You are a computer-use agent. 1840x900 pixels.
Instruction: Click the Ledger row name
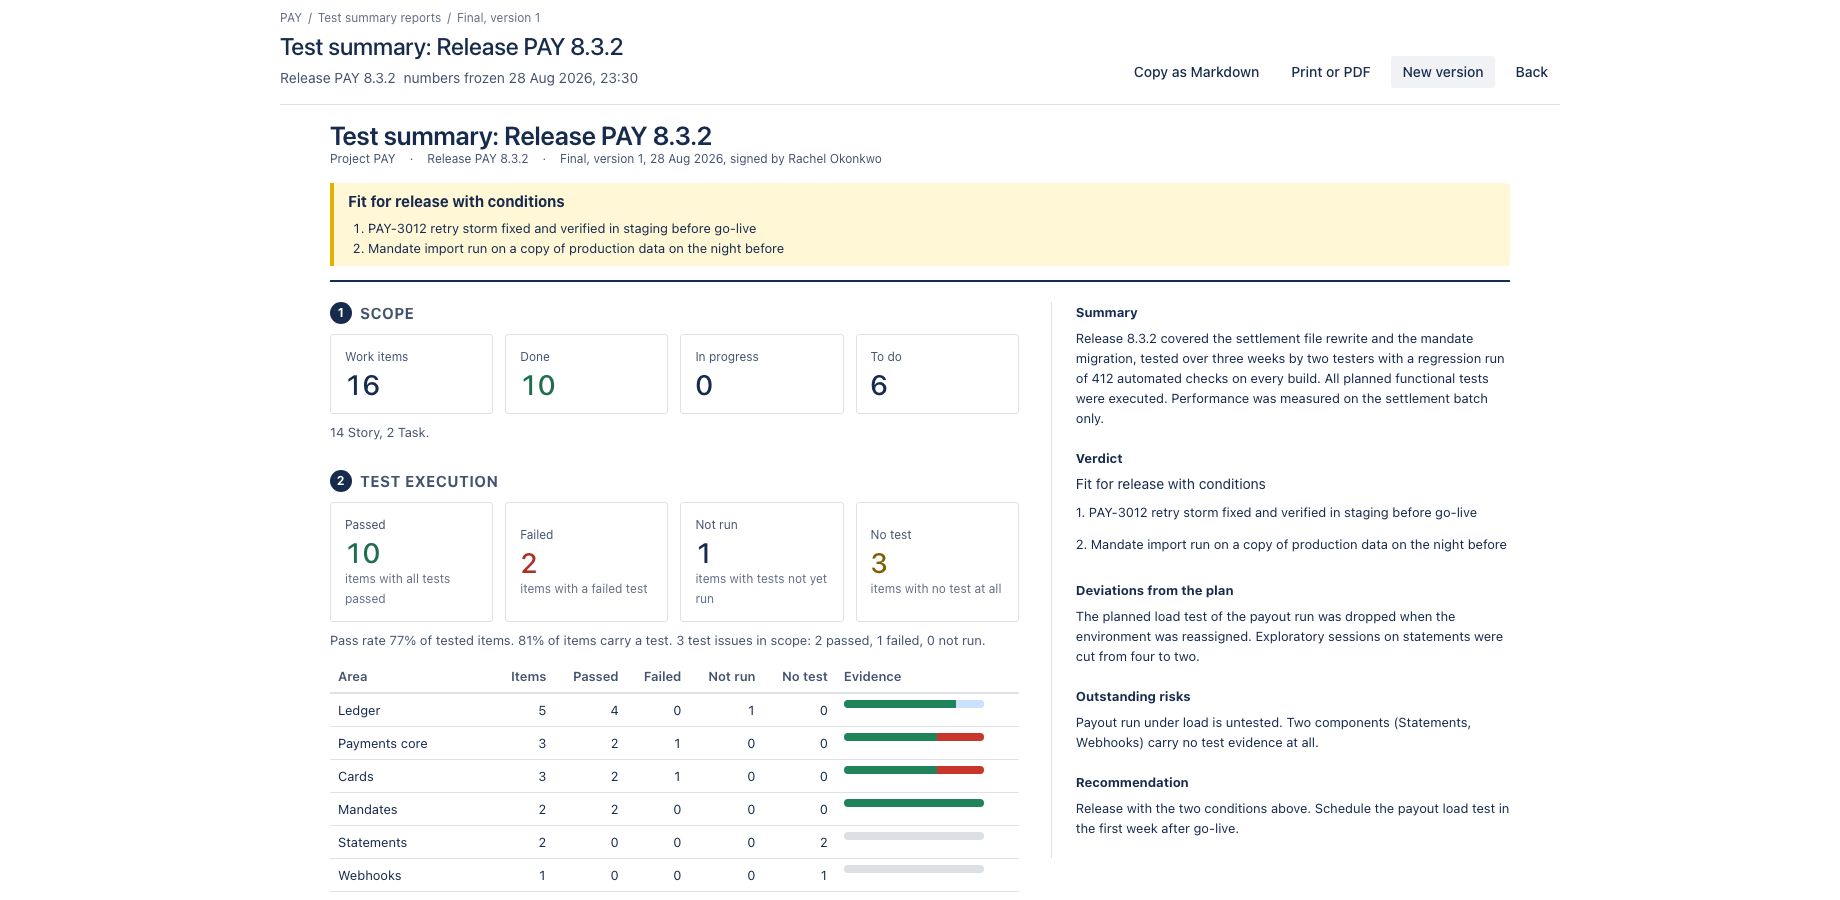(359, 711)
